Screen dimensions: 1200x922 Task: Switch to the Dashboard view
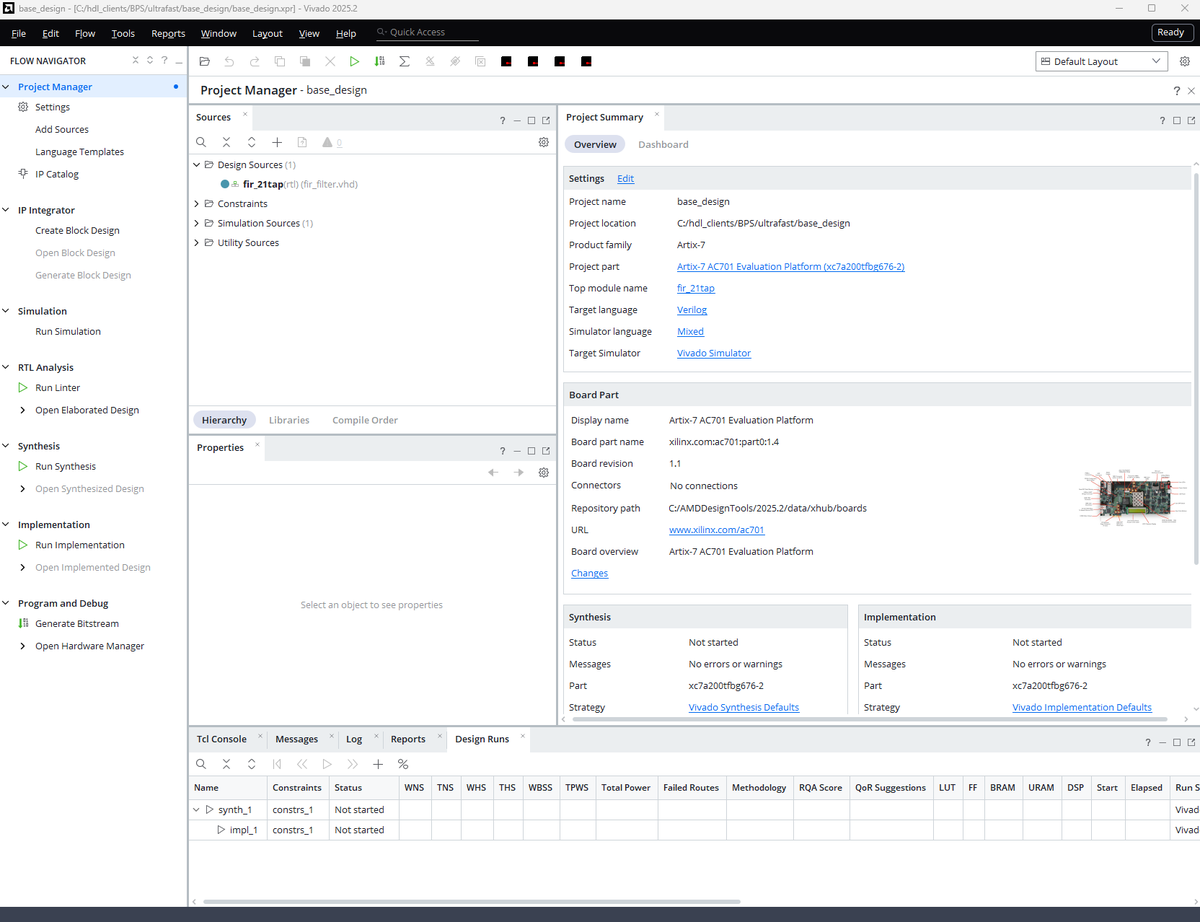[x=663, y=144]
